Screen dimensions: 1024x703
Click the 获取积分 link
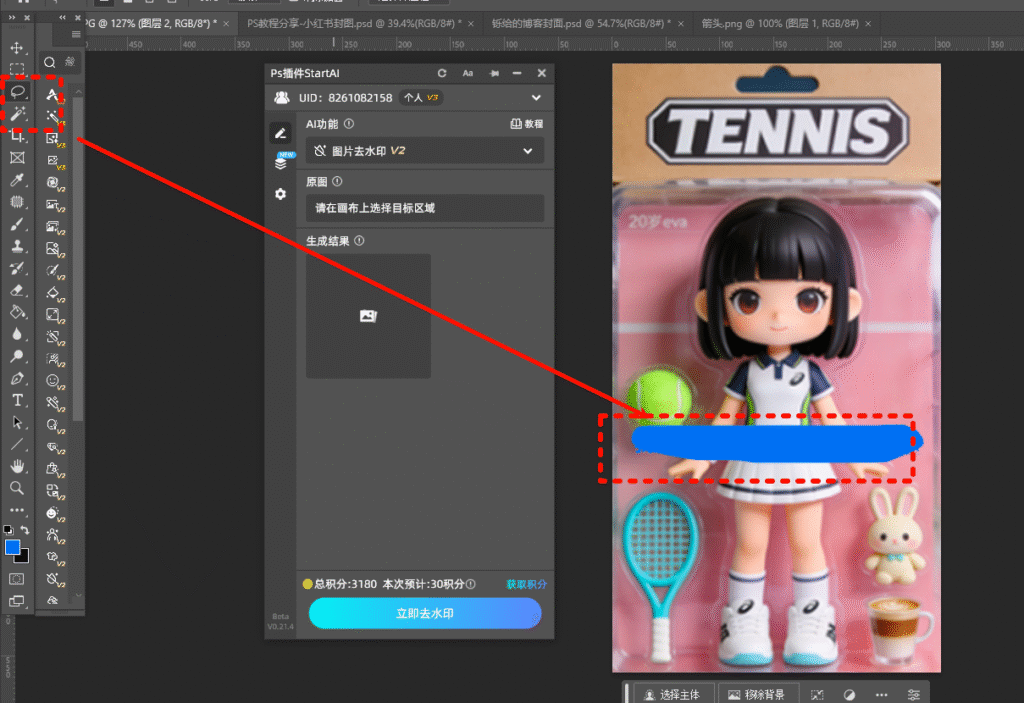point(526,585)
